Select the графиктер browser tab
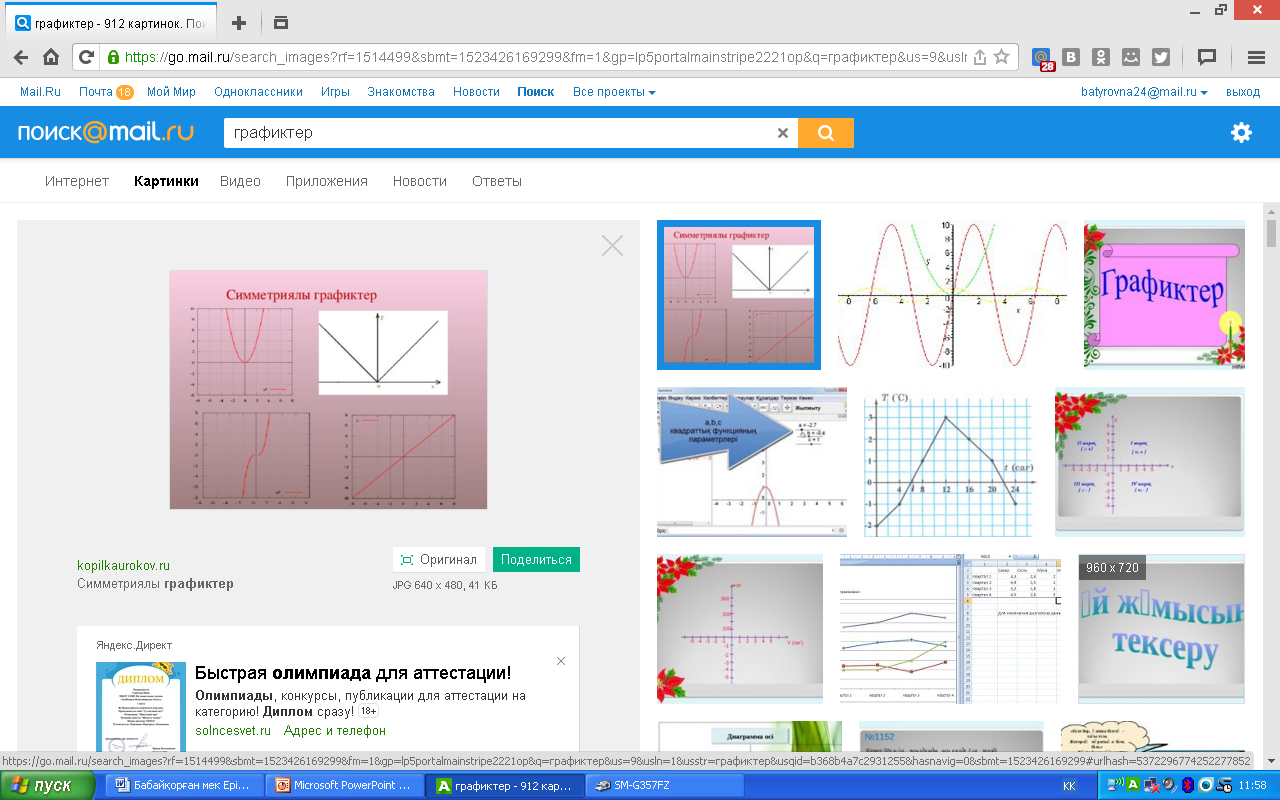Image resolution: width=1280 pixels, height=800 pixels. [112, 23]
